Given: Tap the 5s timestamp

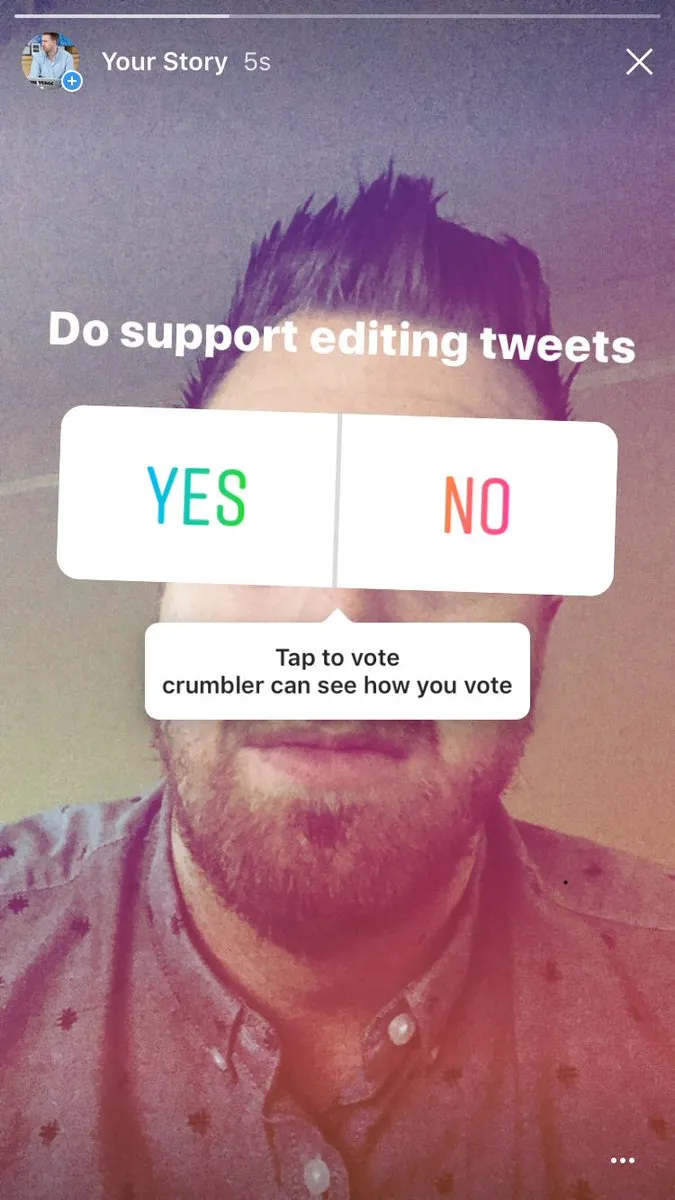Looking at the screenshot, I should pos(257,62).
